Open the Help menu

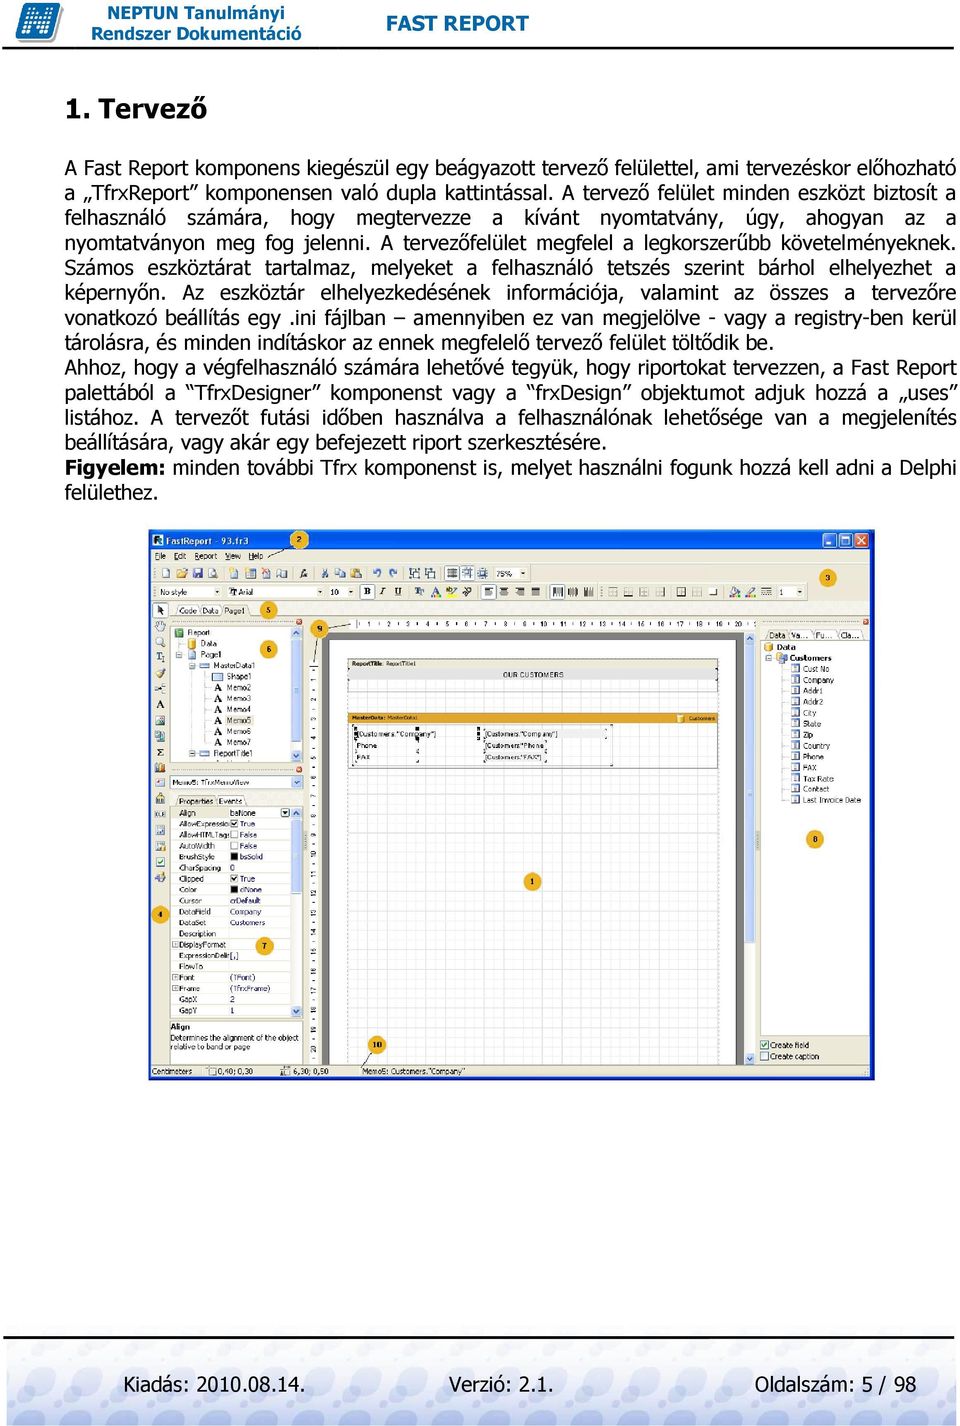256,556
